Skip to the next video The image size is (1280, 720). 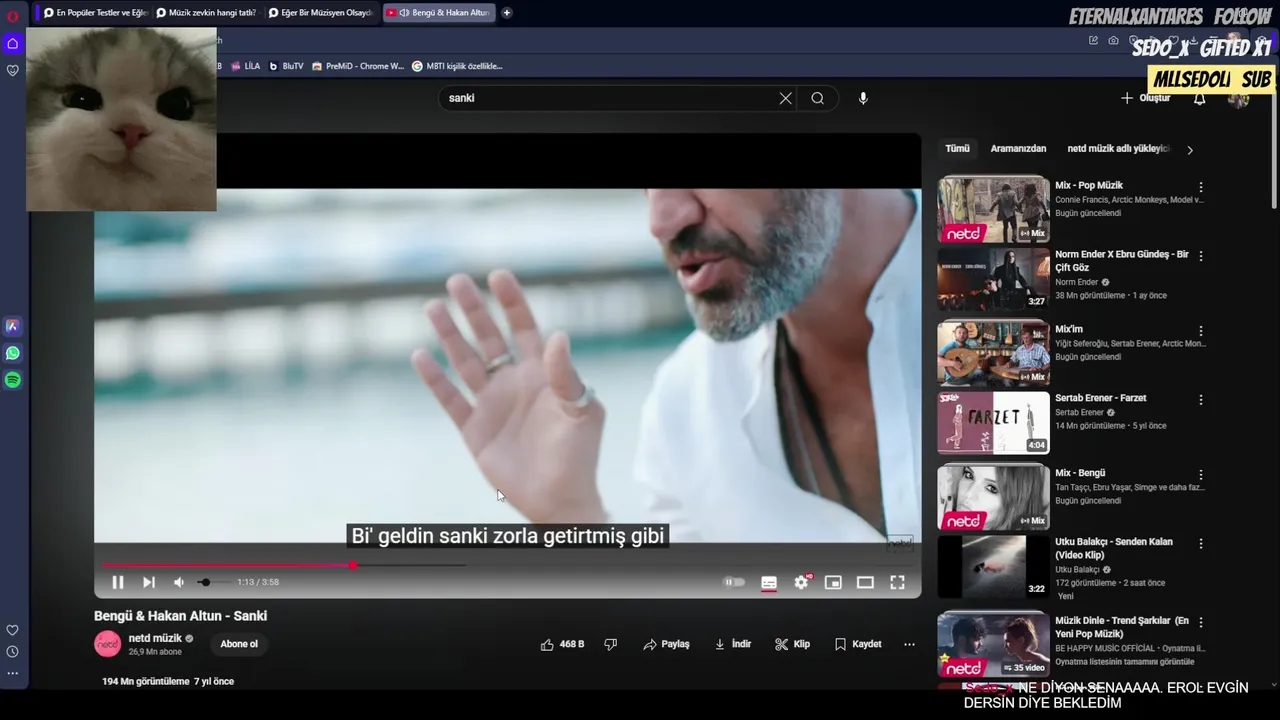pyautogui.click(x=148, y=582)
